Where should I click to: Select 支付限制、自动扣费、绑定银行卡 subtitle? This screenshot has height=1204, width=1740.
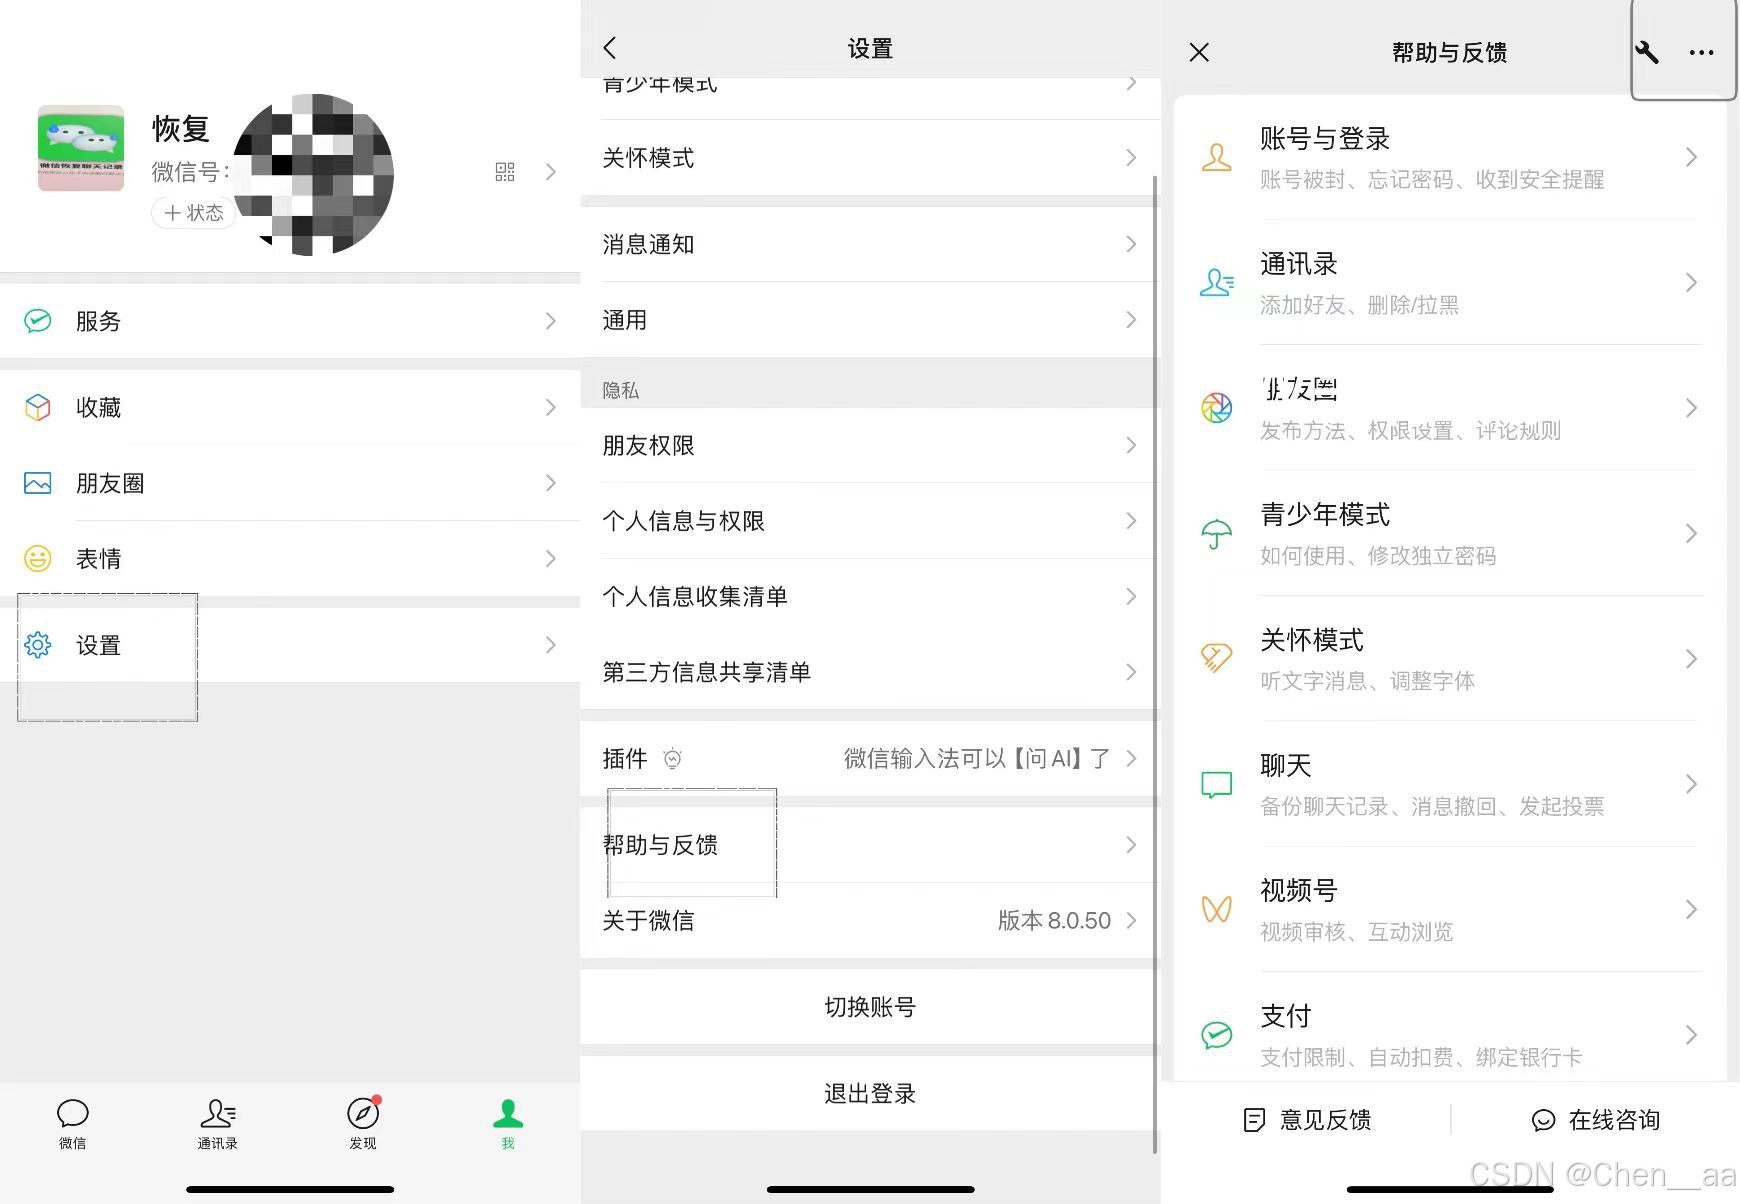click(1421, 1058)
